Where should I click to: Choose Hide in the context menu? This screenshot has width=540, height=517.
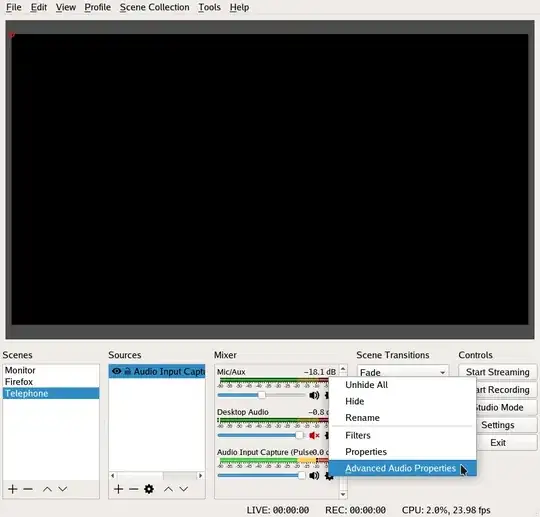point(403,401)
